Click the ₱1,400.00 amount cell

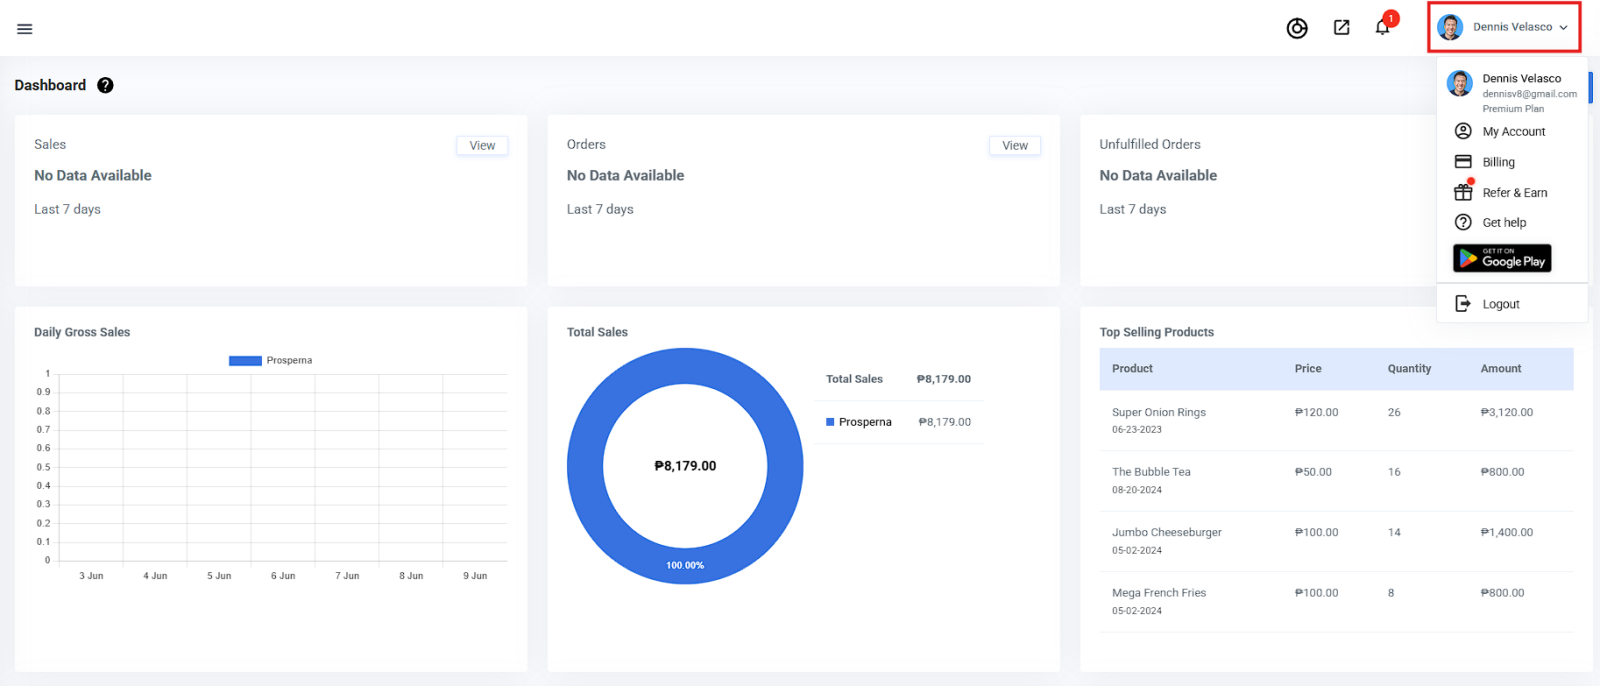pos(1507,532)
